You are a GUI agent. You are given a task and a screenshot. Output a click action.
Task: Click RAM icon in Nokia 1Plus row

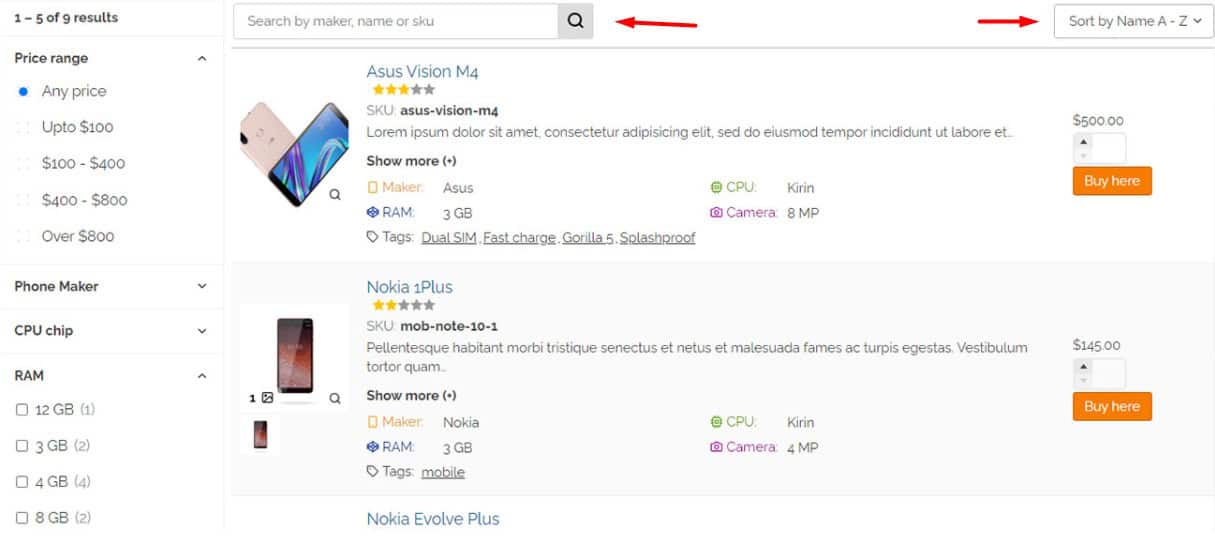pos(373,447)
